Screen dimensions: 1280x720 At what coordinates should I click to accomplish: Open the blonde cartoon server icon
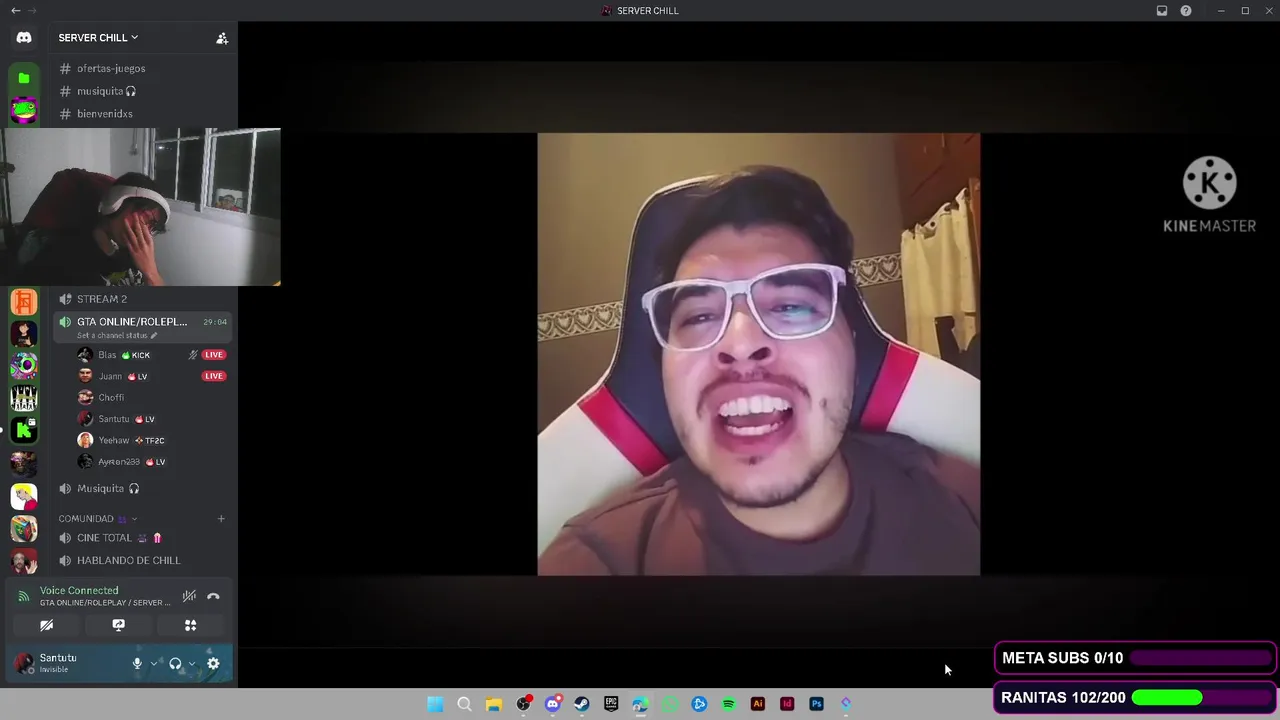[24, 496]
